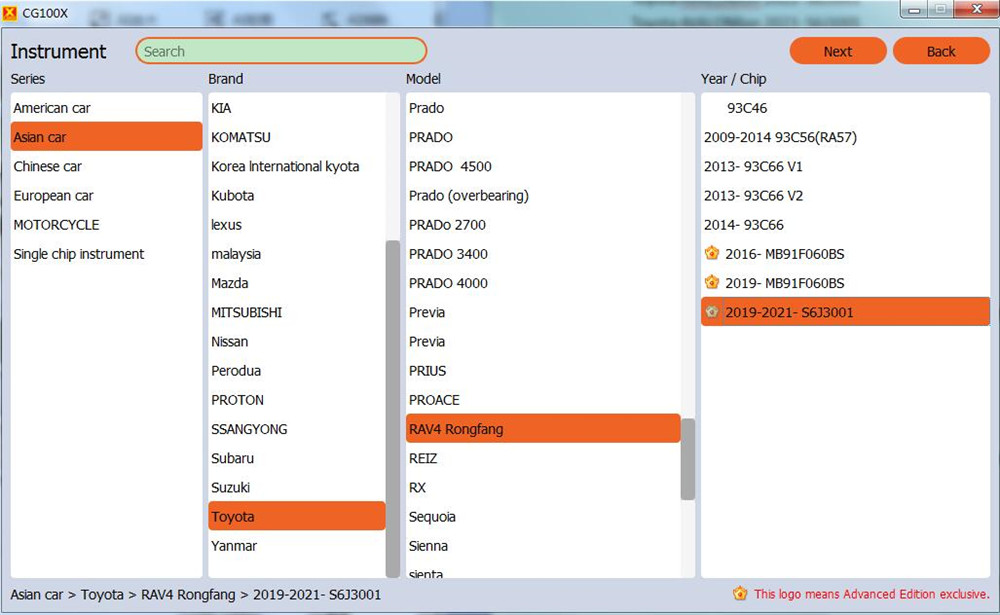1000x615 pixels.
Task: Click the Brand list scrollbar thumb
Action: point(393,408)
